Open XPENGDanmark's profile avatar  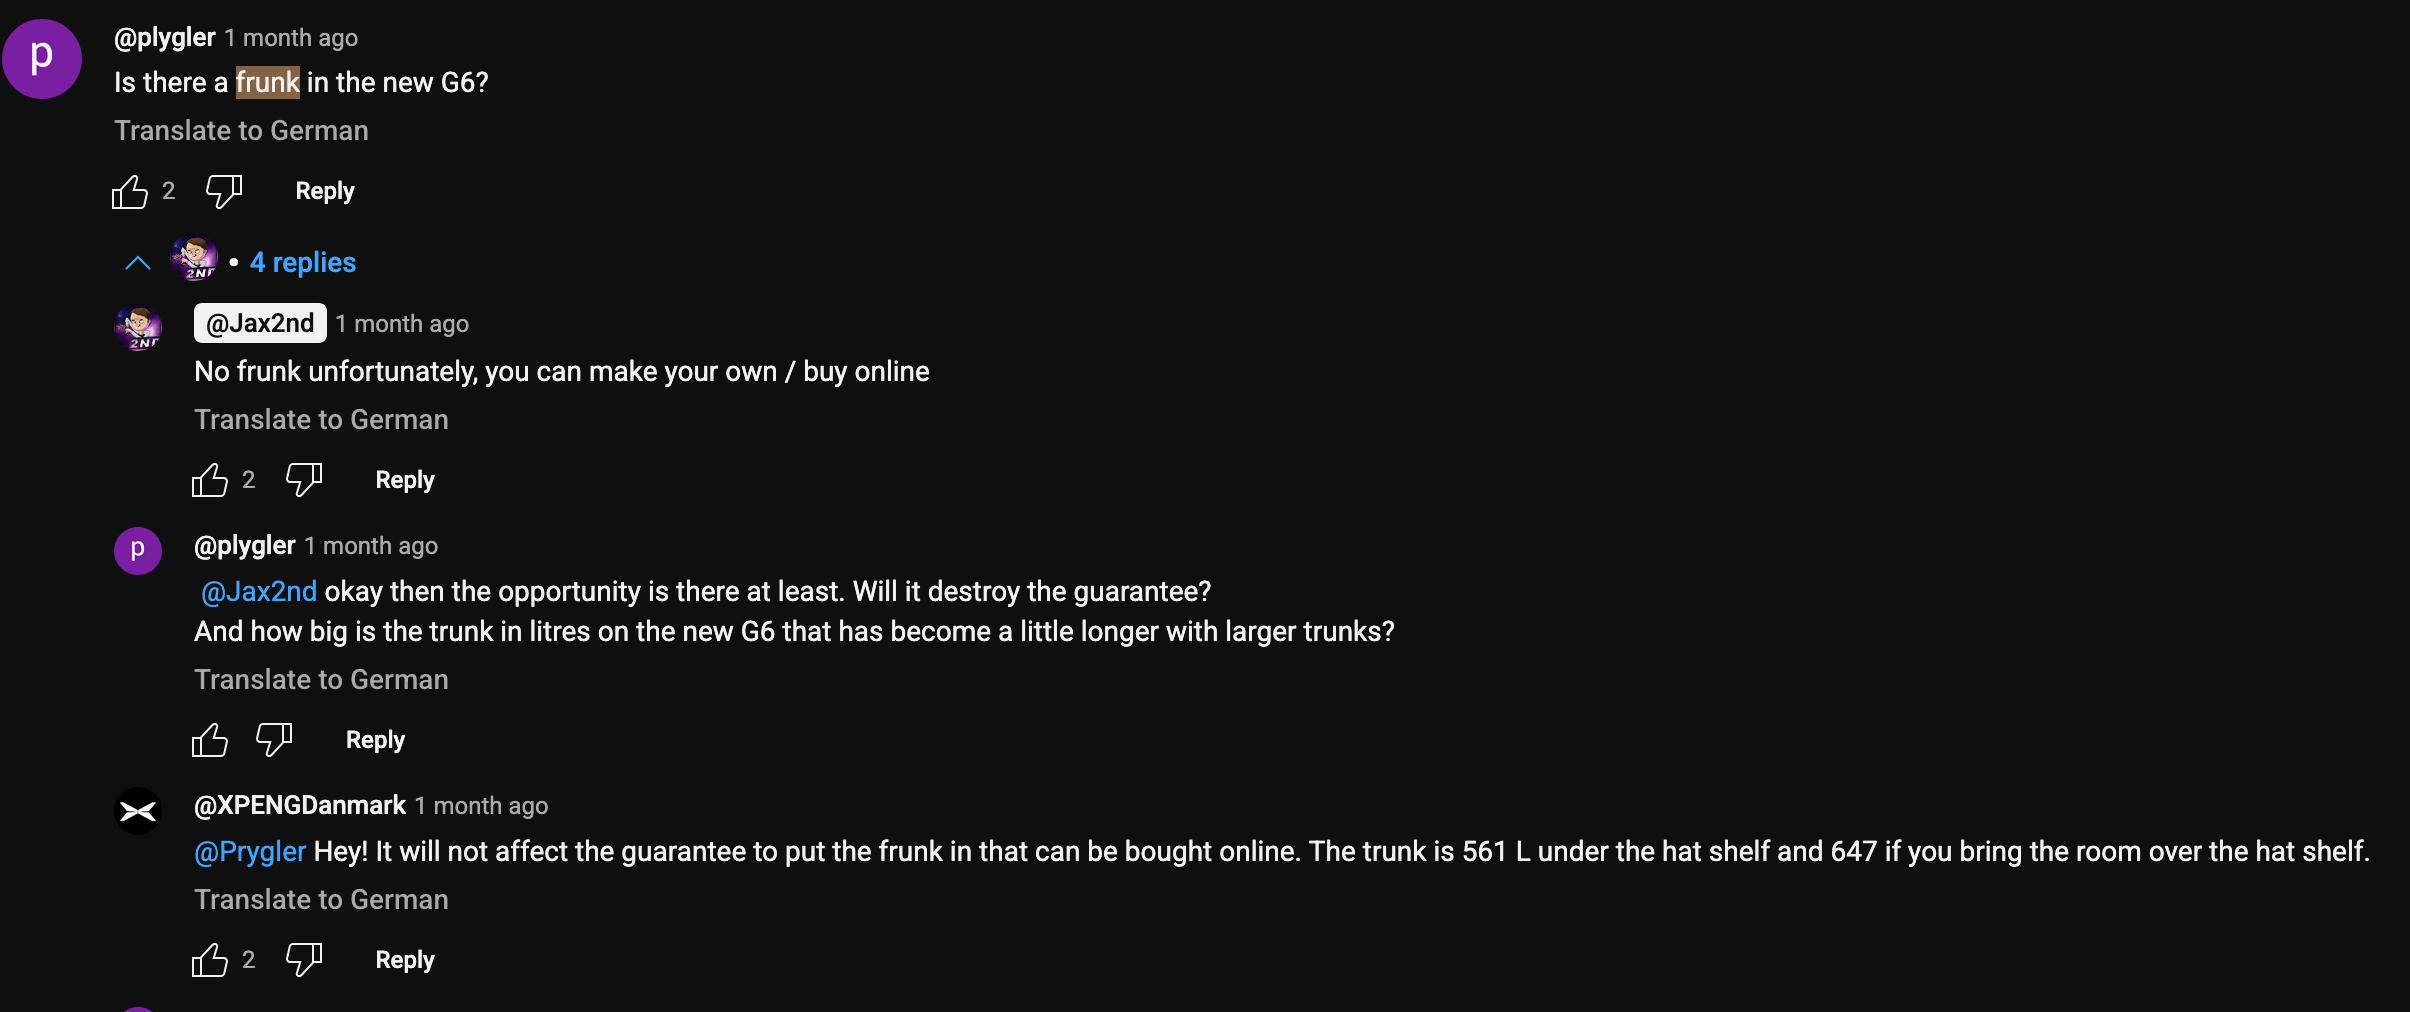[x=138, y=811]
